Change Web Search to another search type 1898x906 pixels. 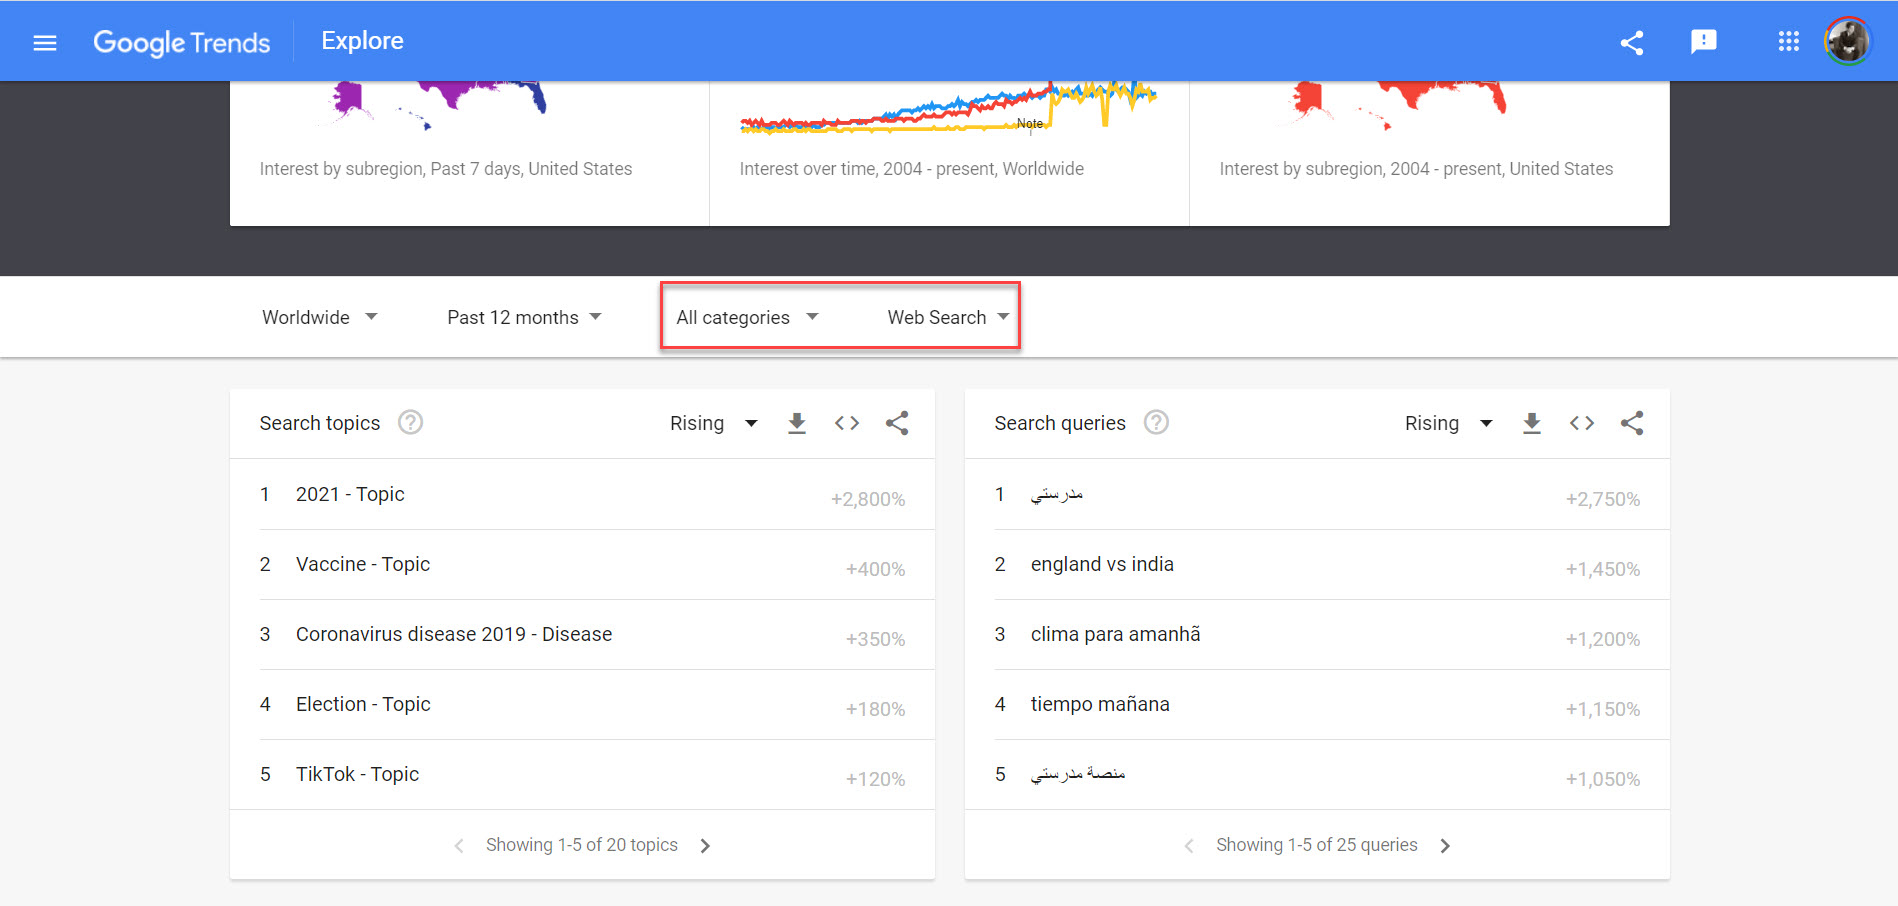(945, 317)
